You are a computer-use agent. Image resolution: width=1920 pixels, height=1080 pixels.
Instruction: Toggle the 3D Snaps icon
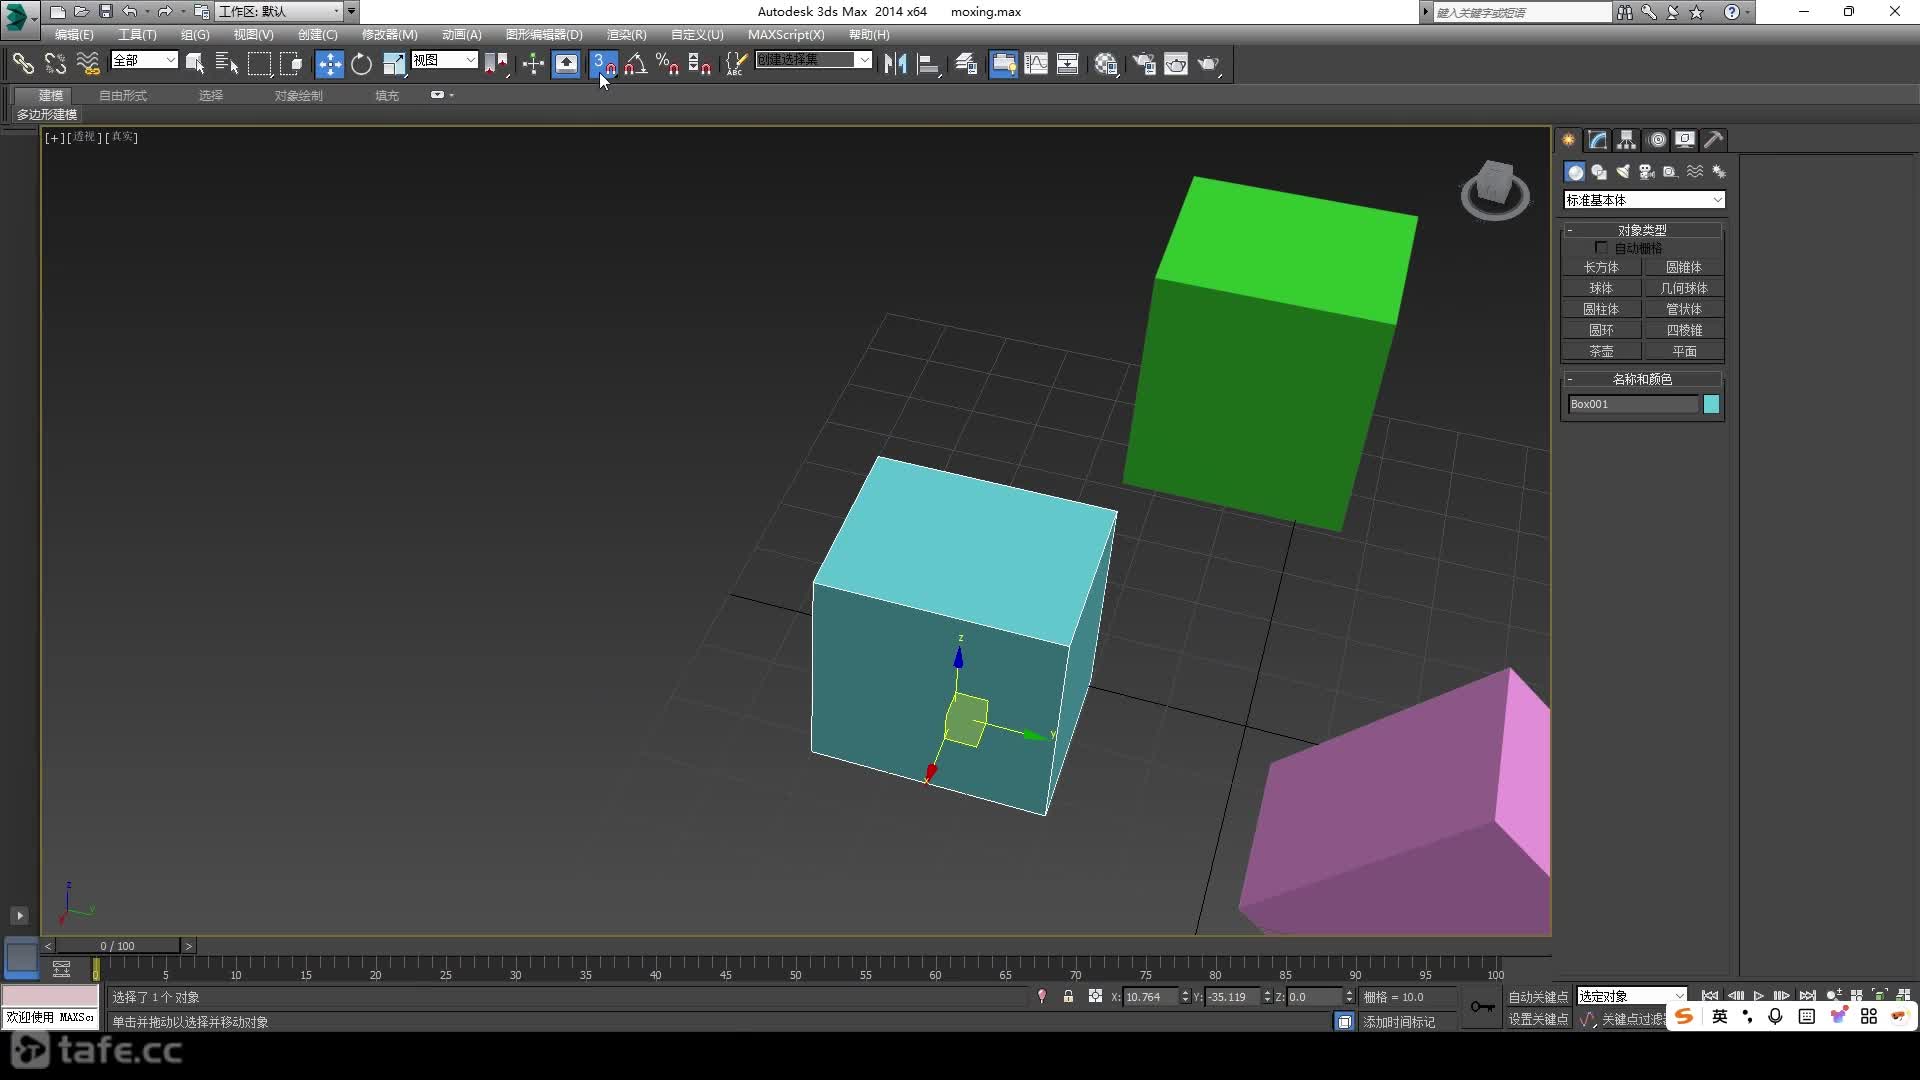tap(603, 64)
